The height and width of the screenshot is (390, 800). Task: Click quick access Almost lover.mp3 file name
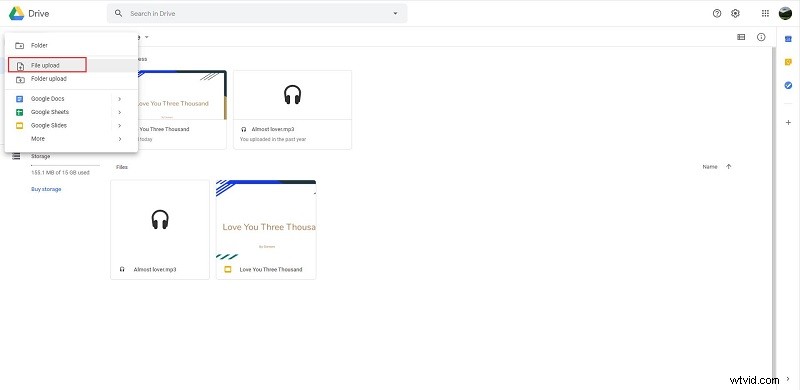pos(272,130)
